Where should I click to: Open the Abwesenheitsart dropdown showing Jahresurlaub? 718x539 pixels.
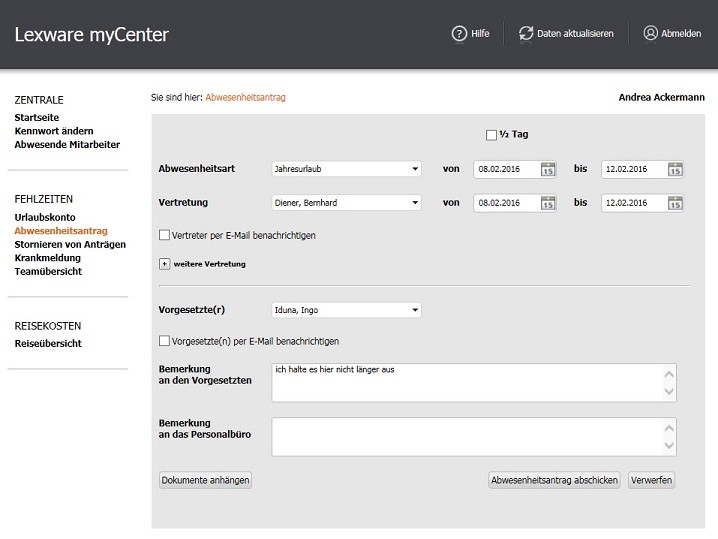346,169
